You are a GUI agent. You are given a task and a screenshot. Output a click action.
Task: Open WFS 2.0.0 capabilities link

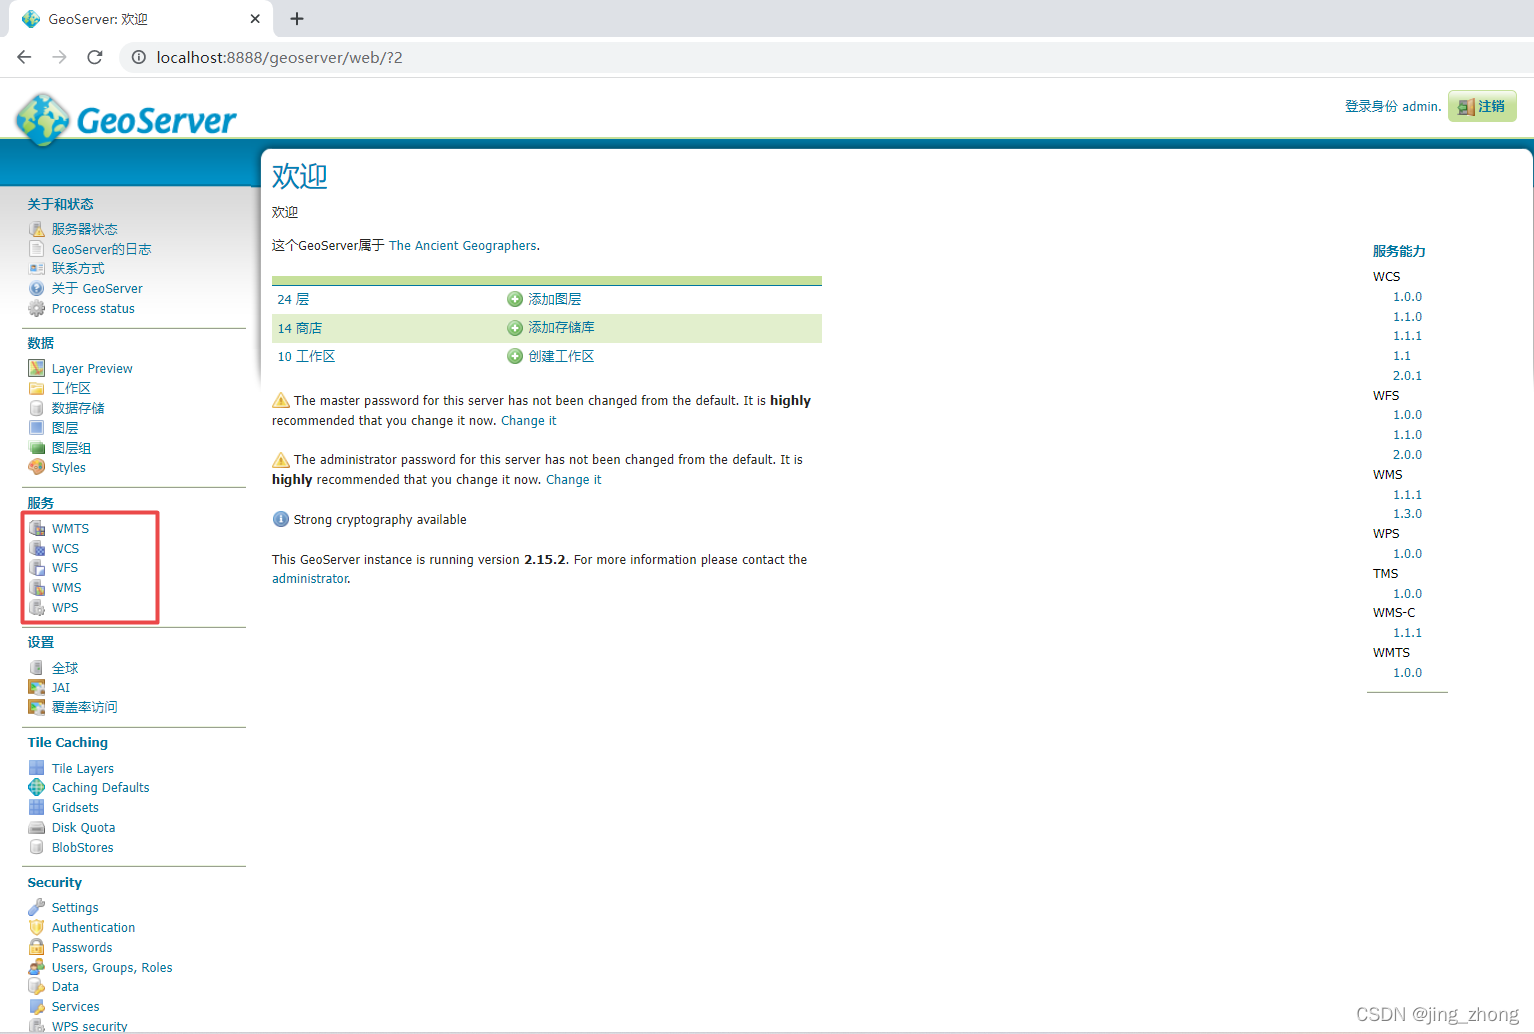point(1407,455)
